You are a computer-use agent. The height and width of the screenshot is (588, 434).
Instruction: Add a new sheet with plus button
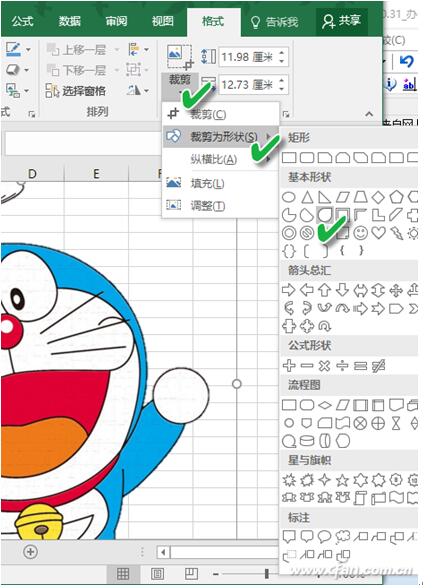pyautogui.click(x=30, y=552)
